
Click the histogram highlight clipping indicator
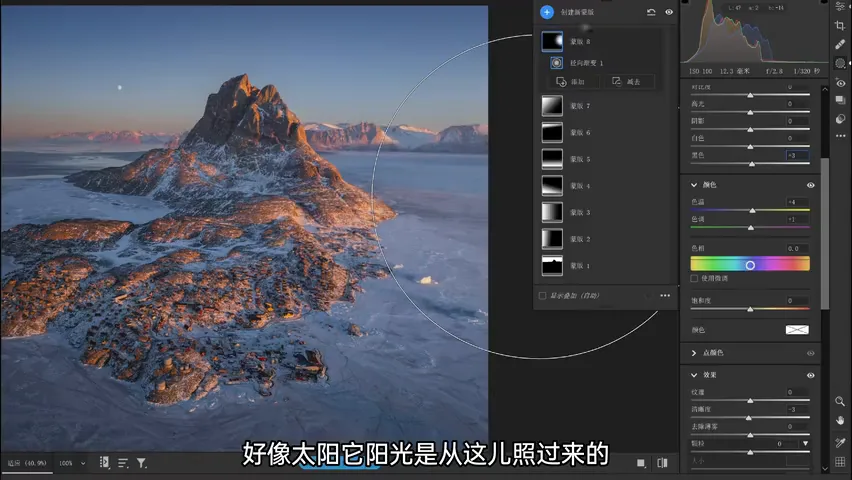[x=825, y=2]
